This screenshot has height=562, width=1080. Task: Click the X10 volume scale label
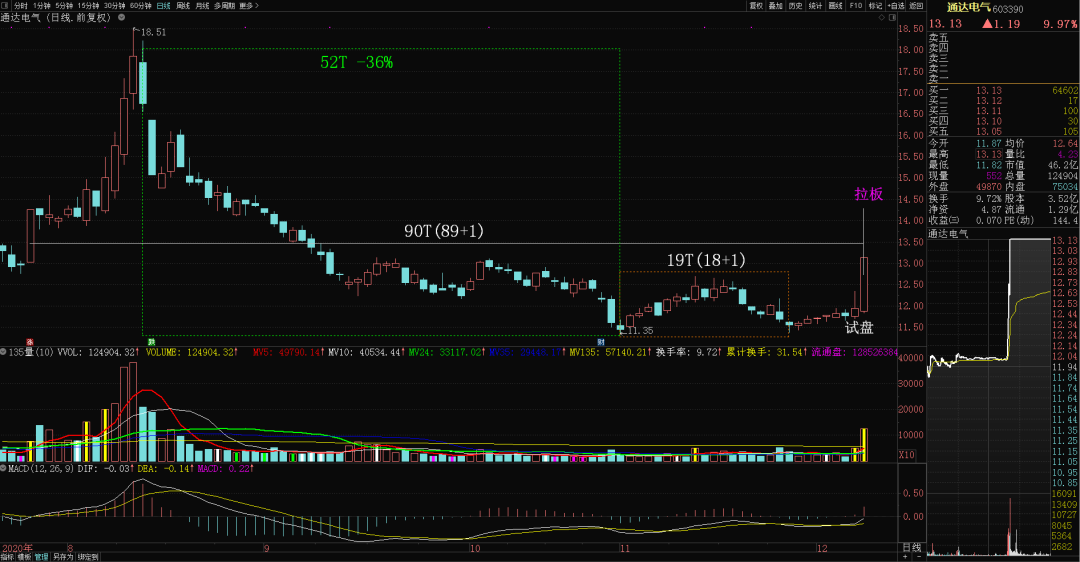906,455
